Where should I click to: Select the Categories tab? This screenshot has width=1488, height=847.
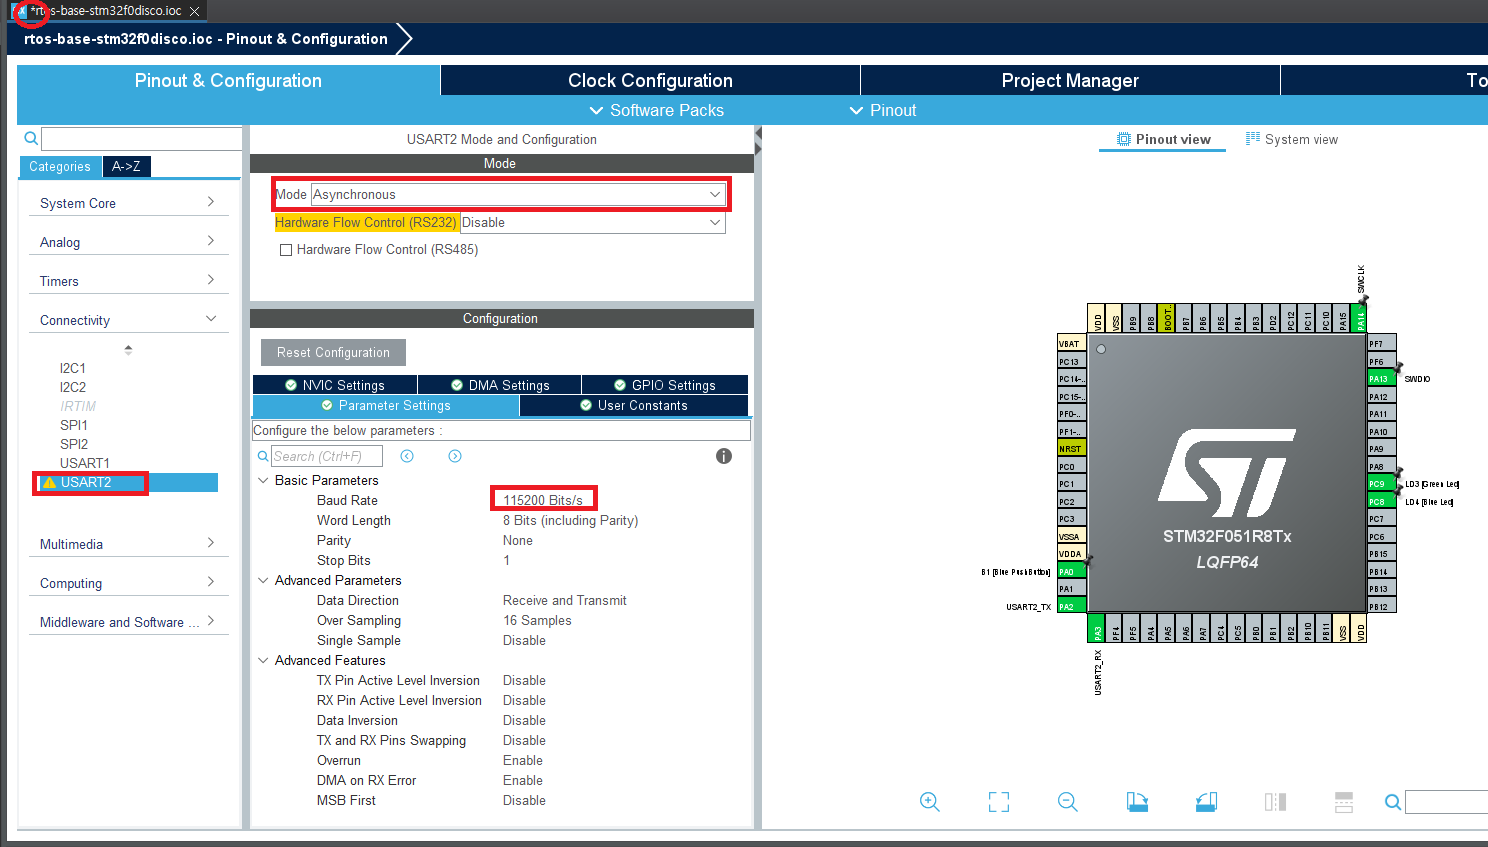[x=60, y=166]
